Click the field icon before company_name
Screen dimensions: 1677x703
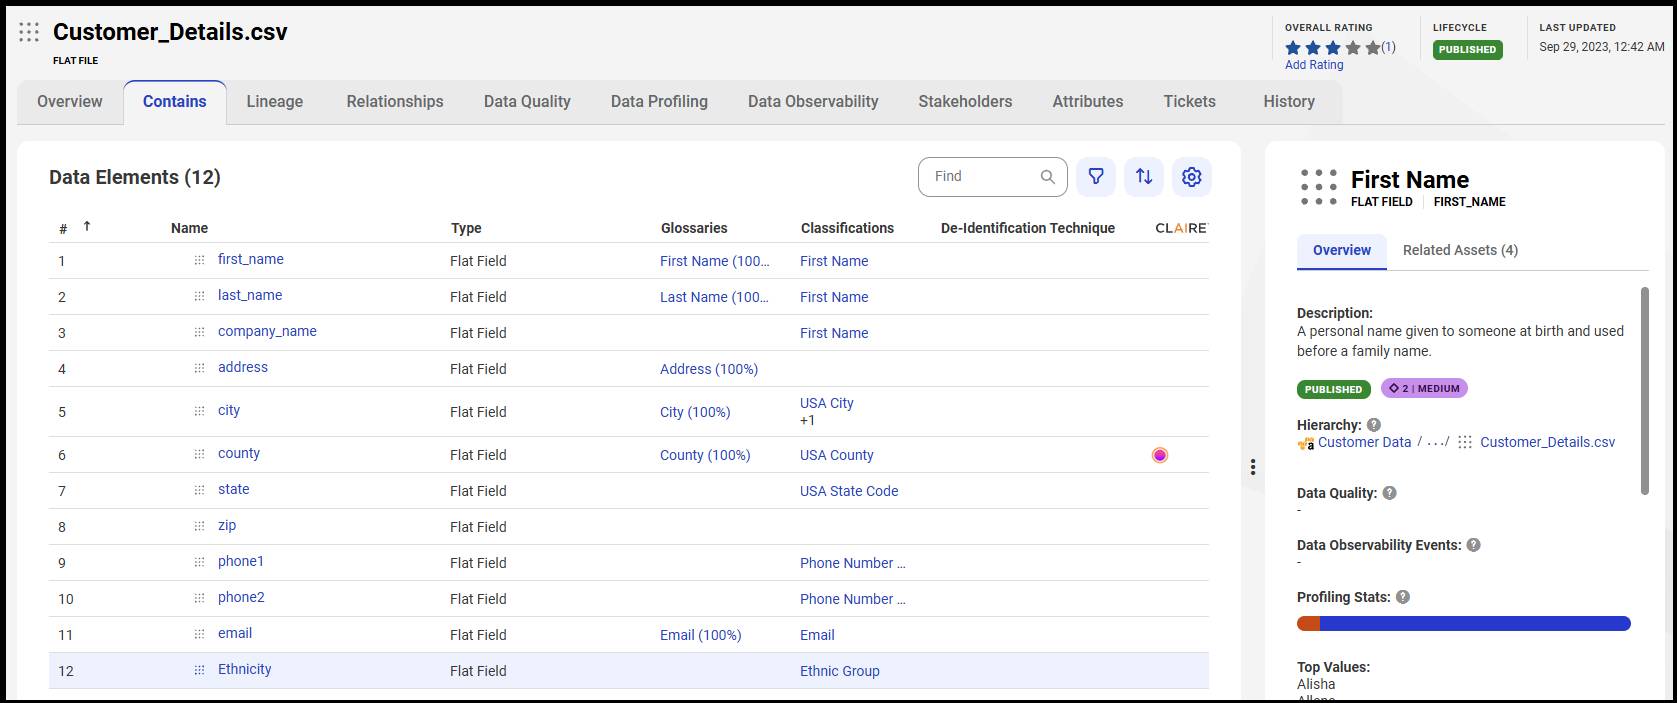[x=199, y=332]
